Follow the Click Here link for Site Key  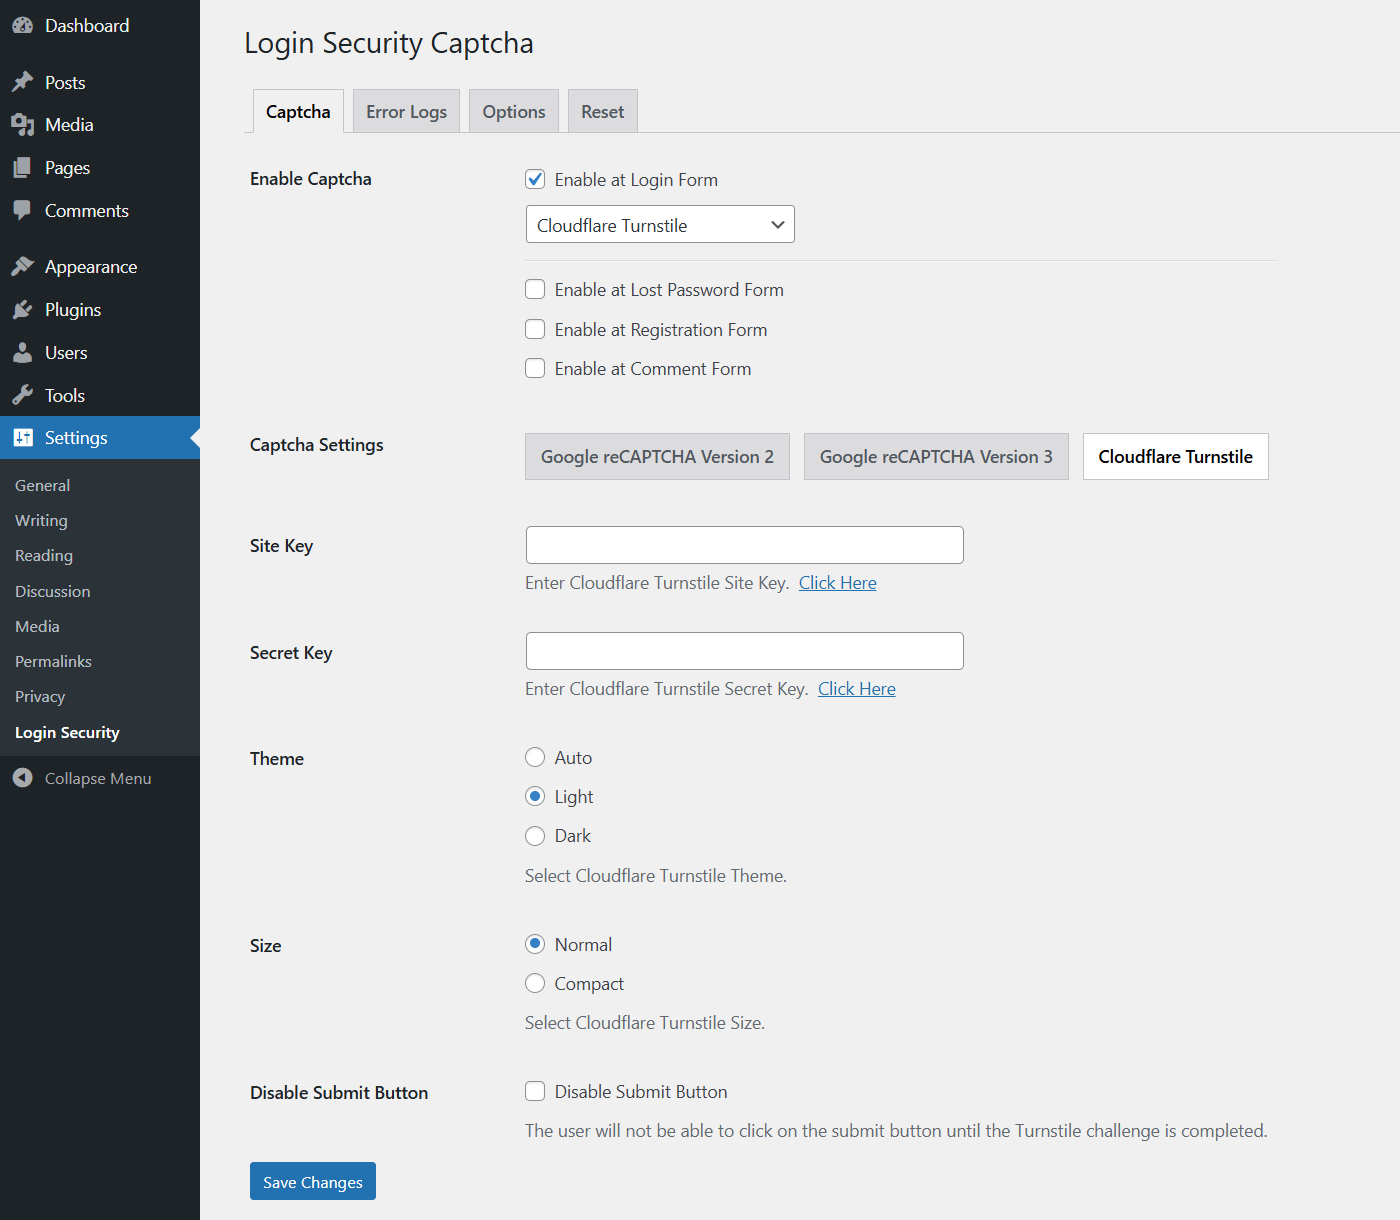(x=837, y=582)
